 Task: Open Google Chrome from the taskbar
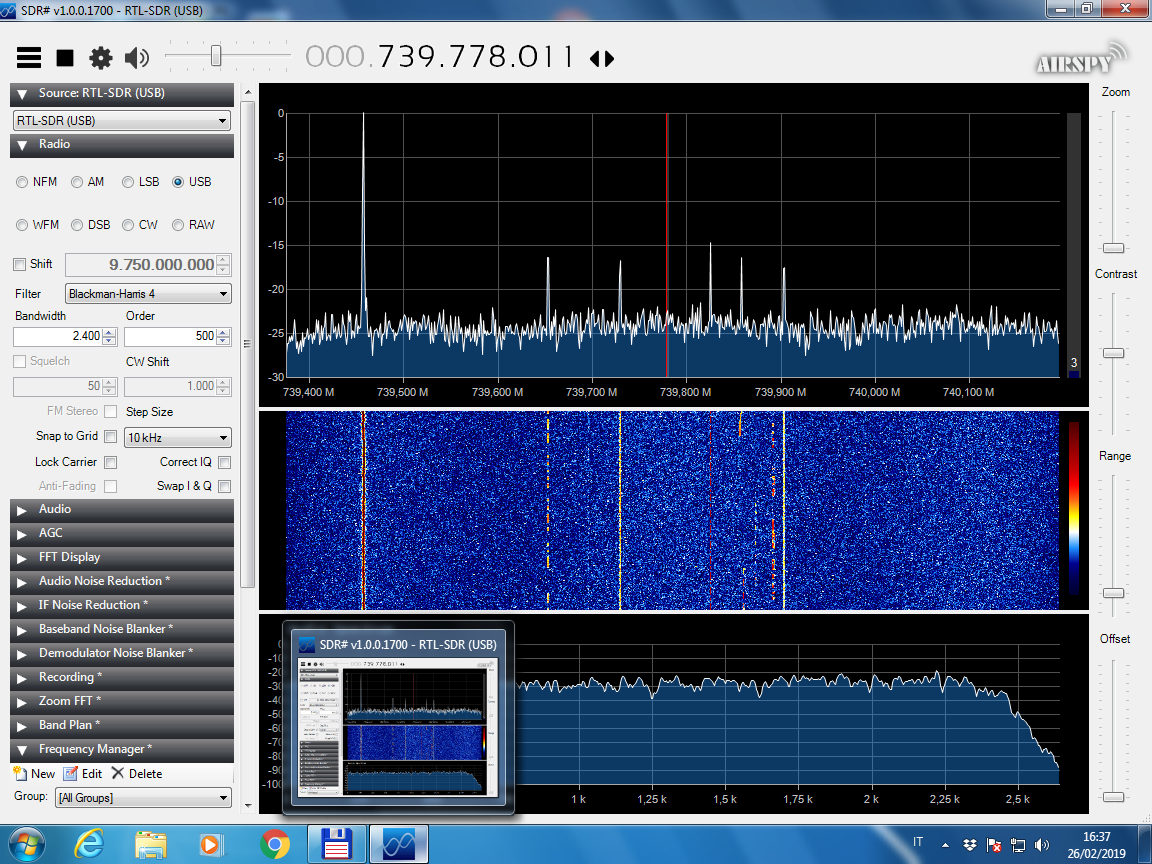click(274, 844)
